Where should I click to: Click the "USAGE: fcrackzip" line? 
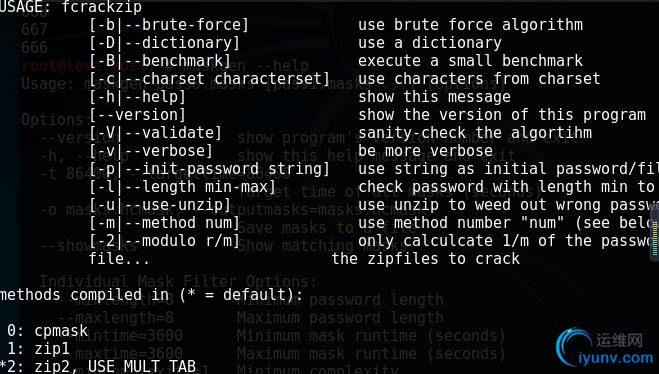click(x=71, y=7)
